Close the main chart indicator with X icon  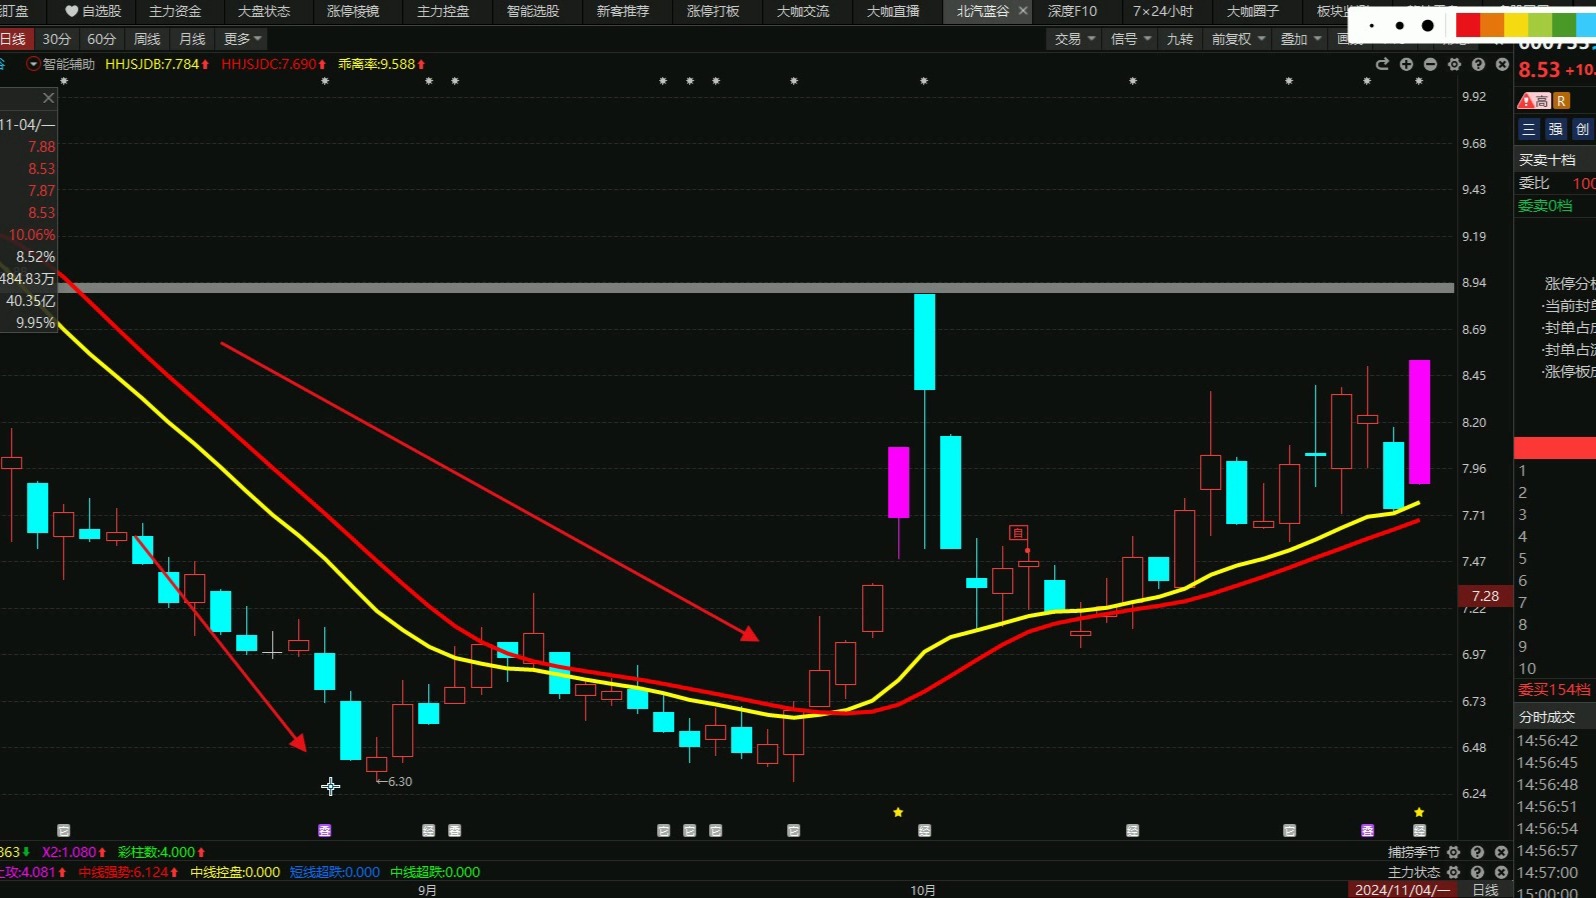1502,64
